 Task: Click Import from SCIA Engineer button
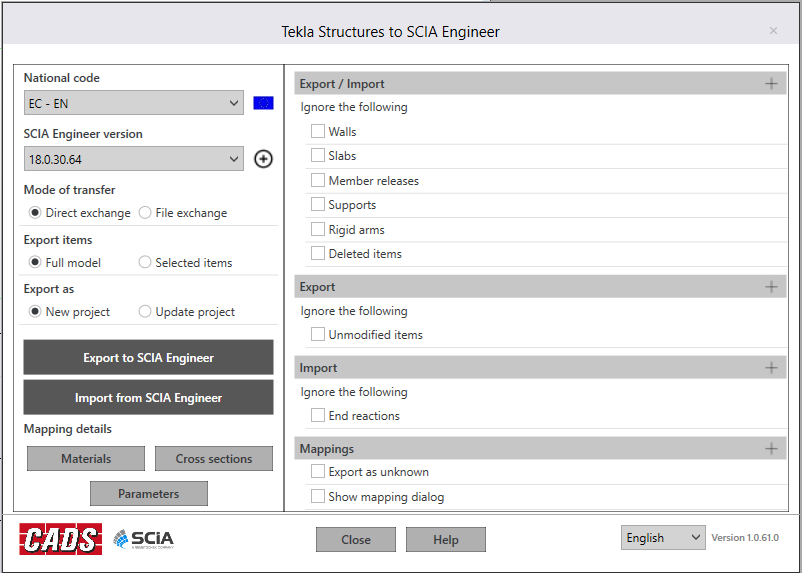tap(148, 397)
